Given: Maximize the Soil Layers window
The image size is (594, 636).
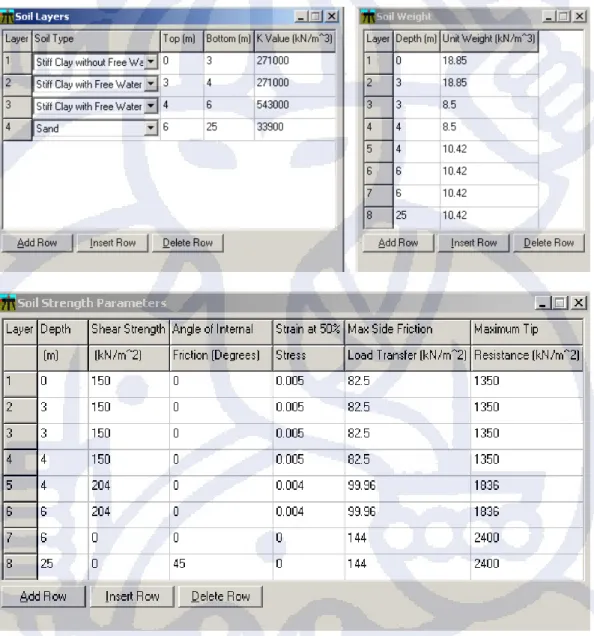Looking at the screenshot, I should pos(316,17).
